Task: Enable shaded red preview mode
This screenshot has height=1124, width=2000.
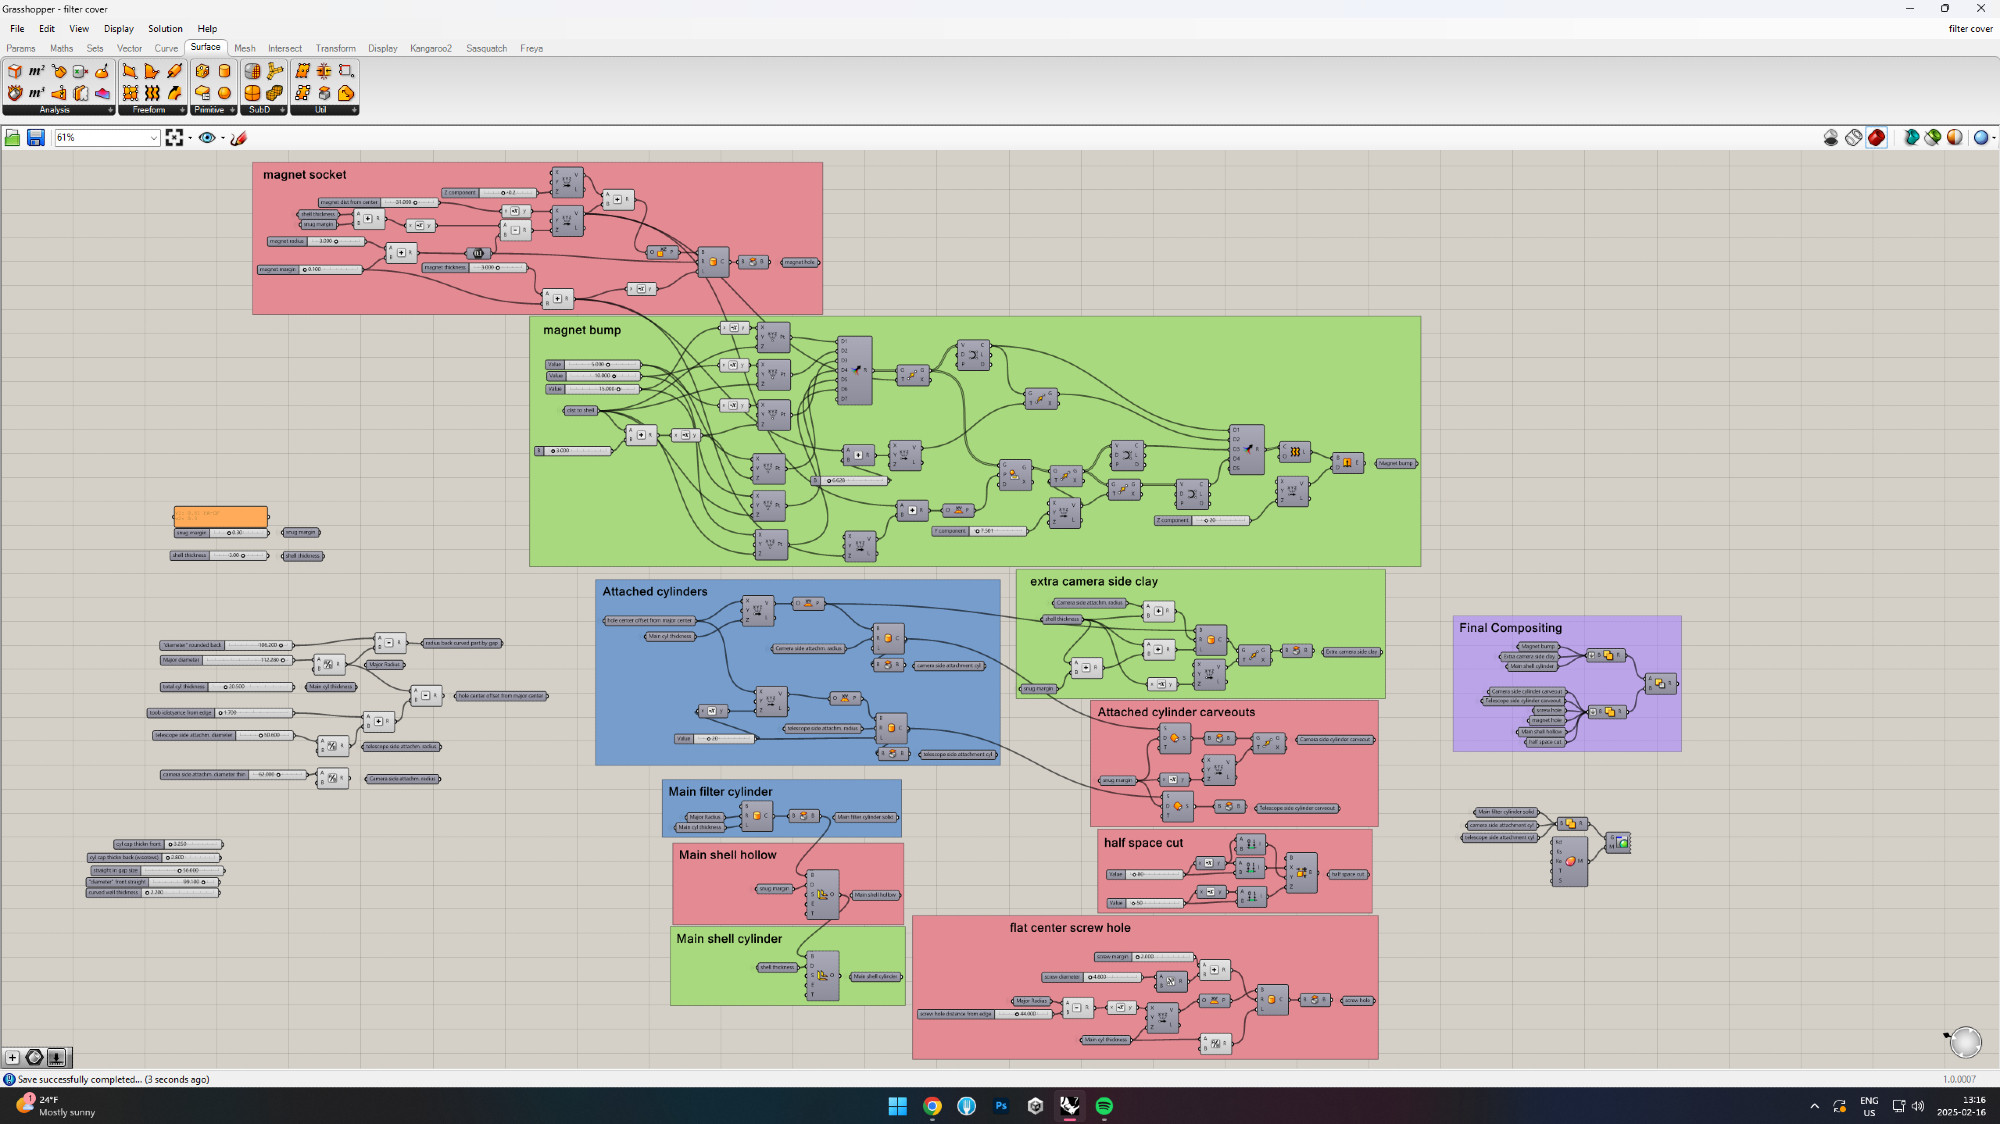Action: click(x=1877, y=138)
